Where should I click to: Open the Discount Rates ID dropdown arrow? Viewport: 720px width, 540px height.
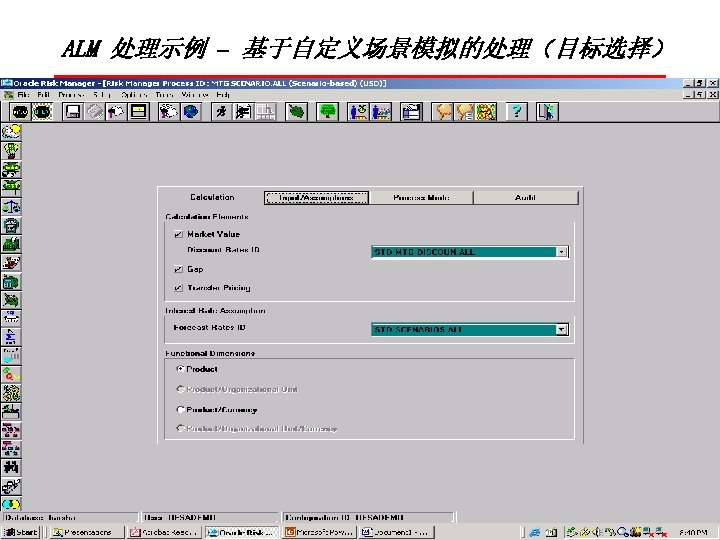(x=562, y=252)
